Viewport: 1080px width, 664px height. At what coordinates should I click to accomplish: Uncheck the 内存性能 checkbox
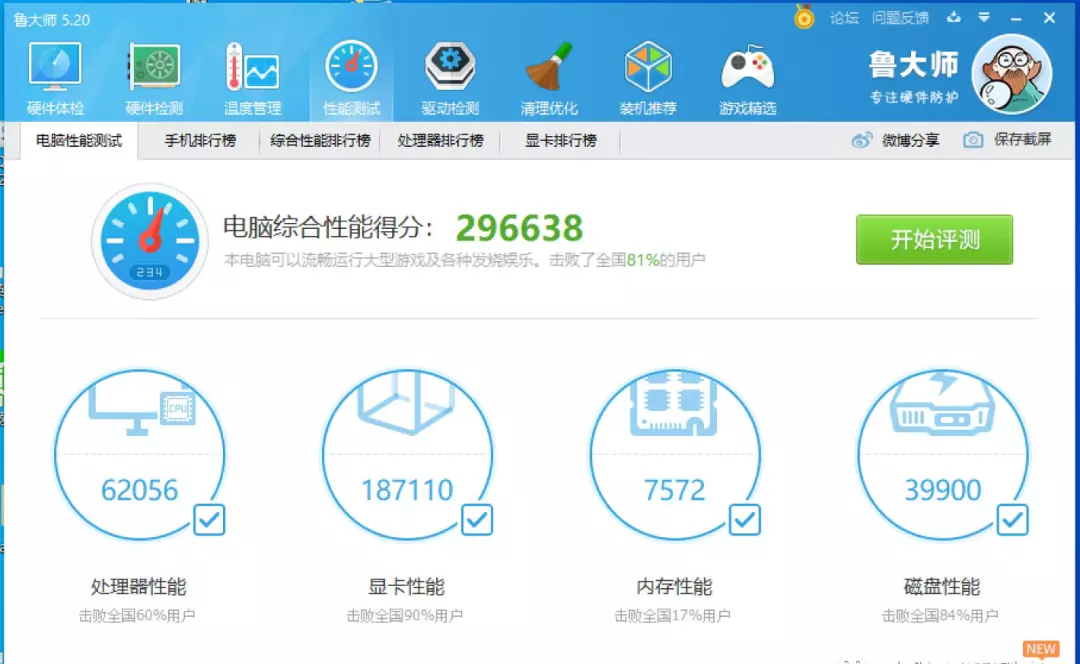(x=745, y=520)
